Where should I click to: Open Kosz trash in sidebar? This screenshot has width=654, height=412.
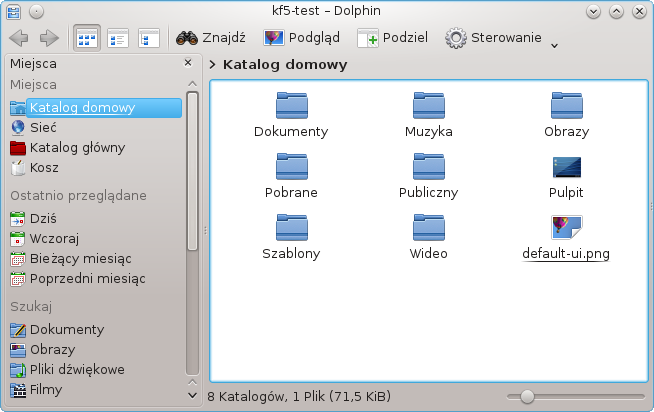(x=44, y=167)
